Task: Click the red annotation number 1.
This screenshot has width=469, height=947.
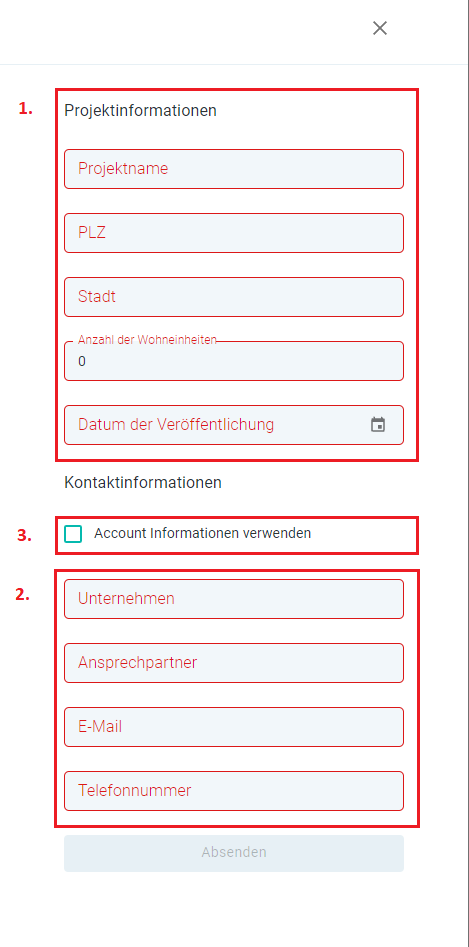Action: 25,109
